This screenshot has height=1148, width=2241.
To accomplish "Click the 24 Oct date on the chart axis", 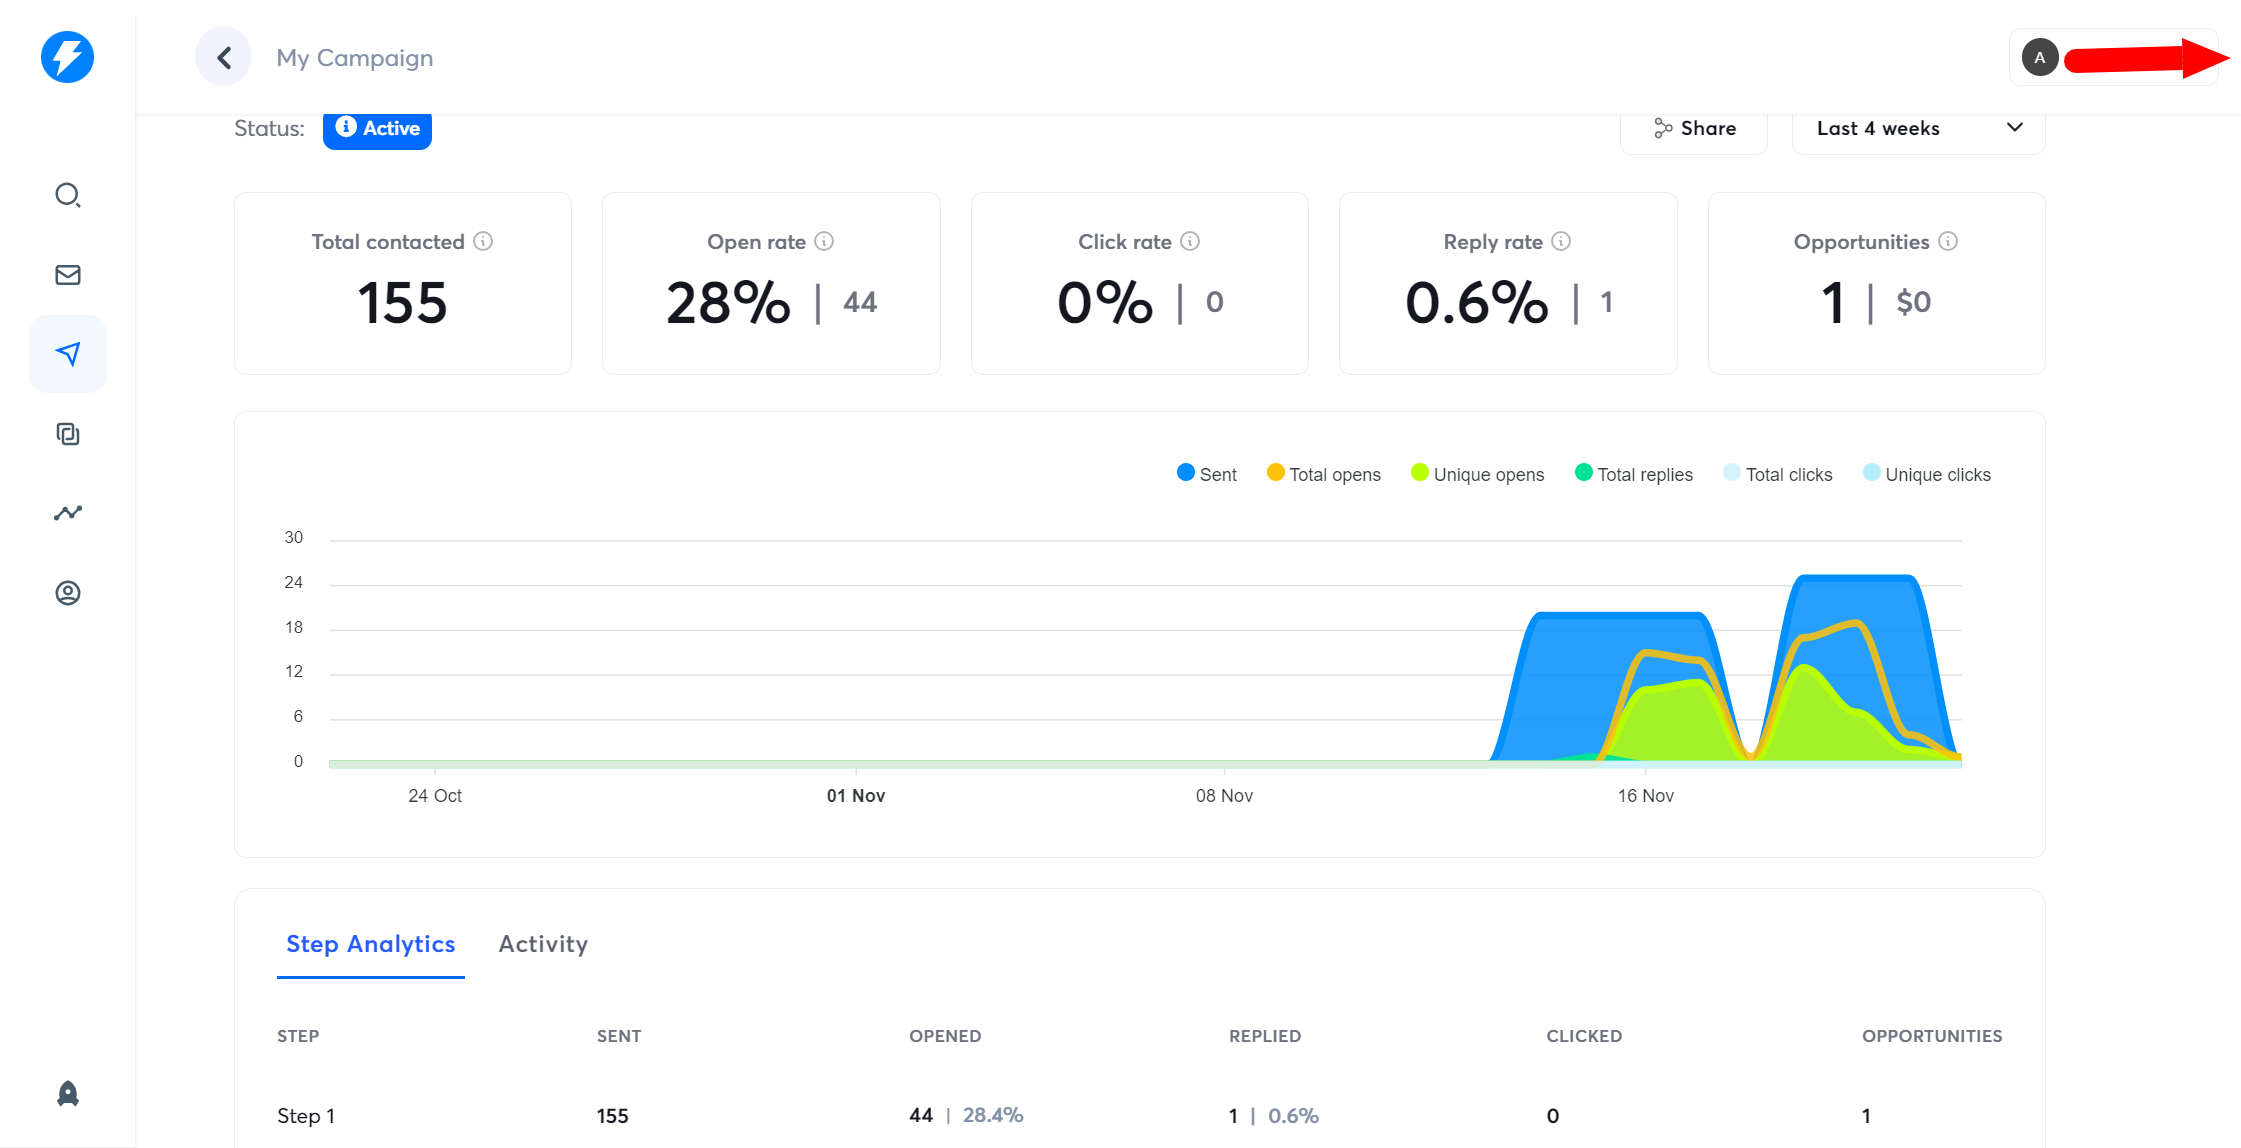I will click(435, 796).
